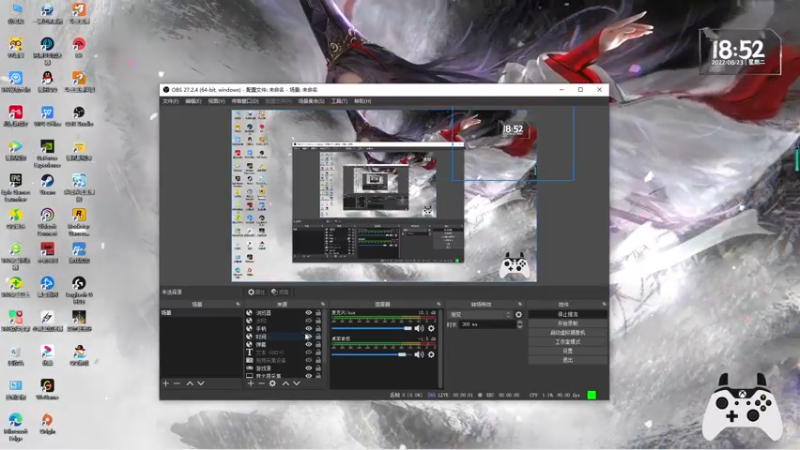This screenshot has height=450, width=800.
Task: Open the WeGame desktop icon
Action: [x=47, y=389]
